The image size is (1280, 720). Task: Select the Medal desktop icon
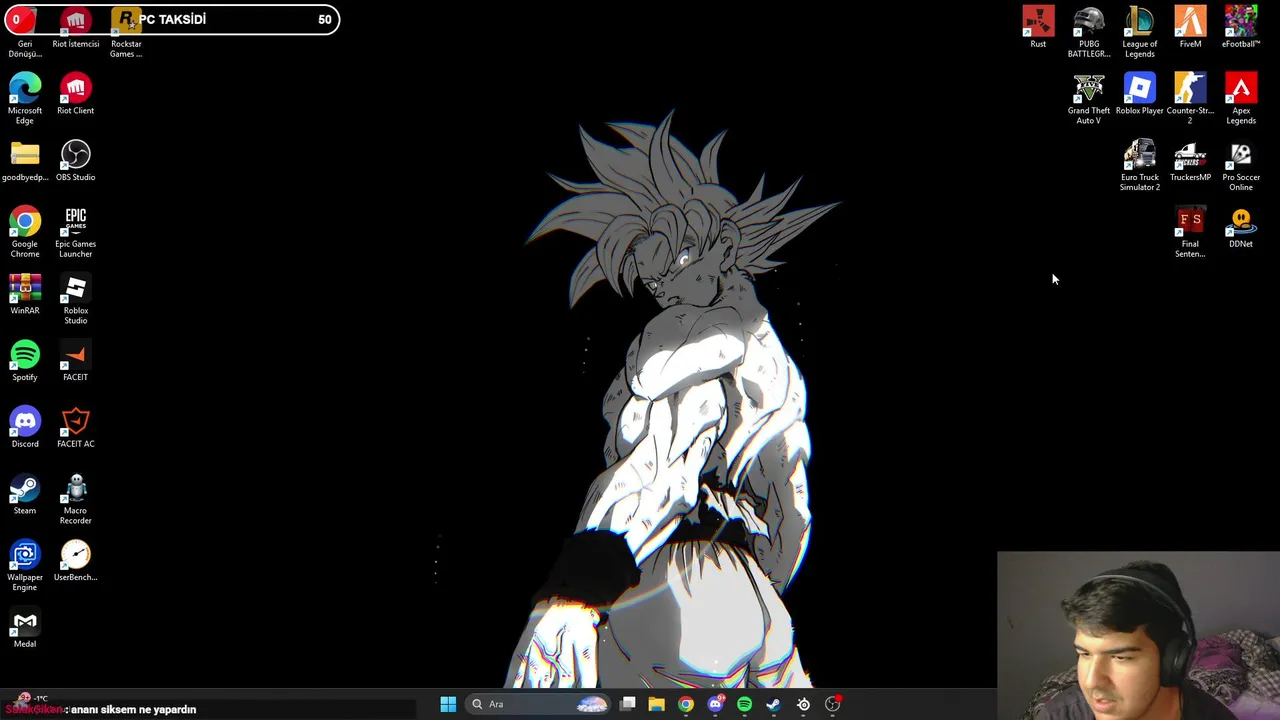pyautogui.click(x=25, y=627)
